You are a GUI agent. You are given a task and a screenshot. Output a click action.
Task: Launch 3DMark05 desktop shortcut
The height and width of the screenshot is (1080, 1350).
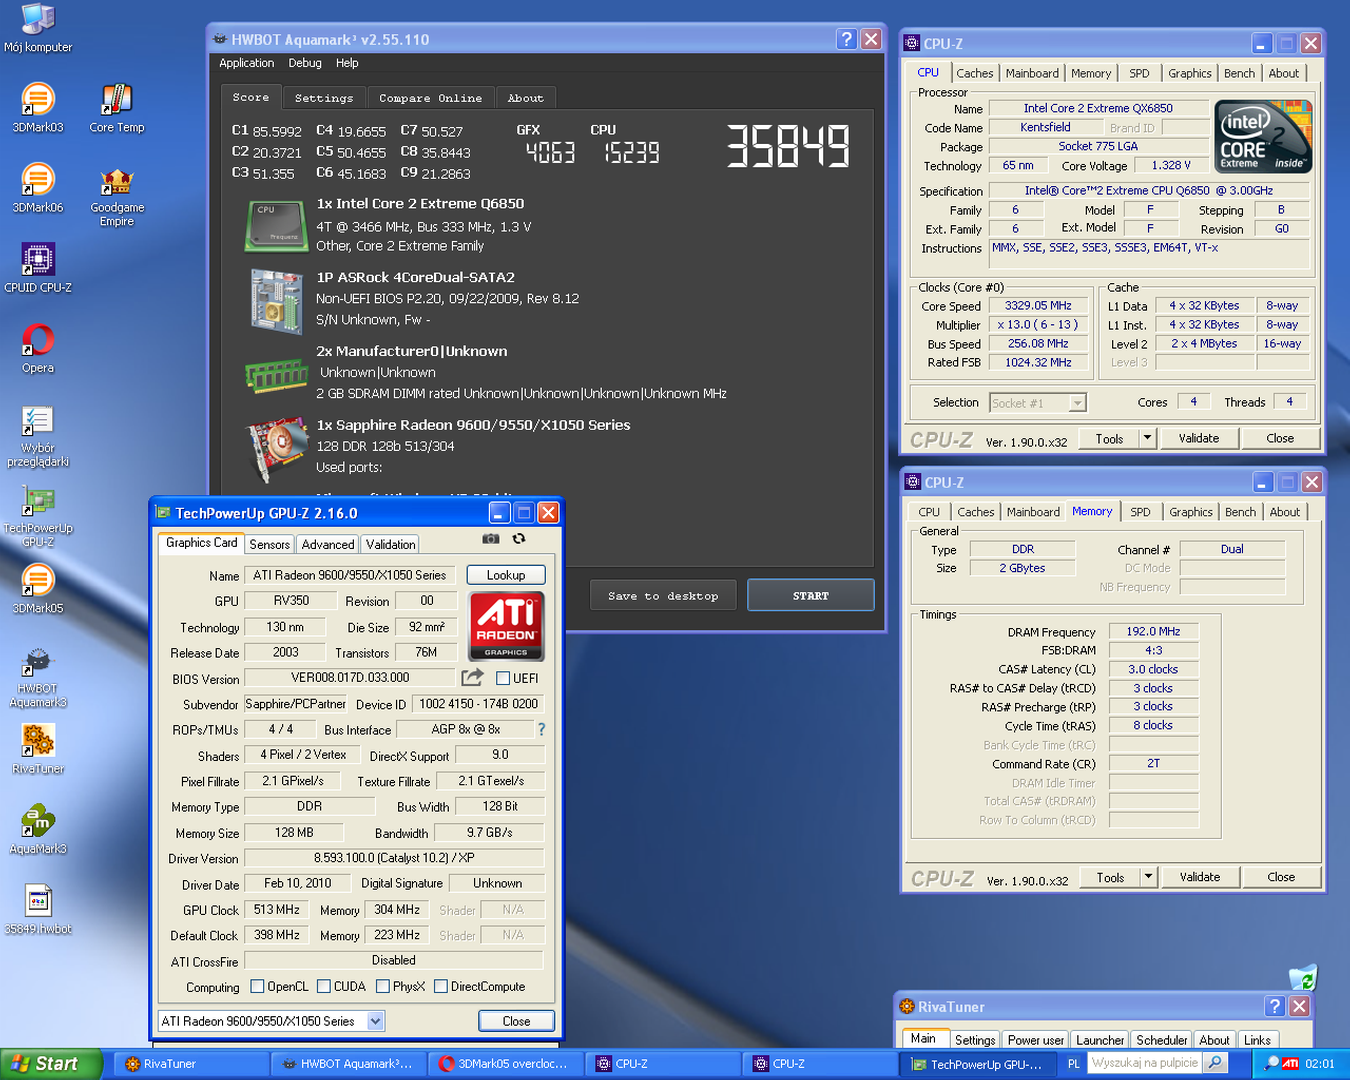38,588
